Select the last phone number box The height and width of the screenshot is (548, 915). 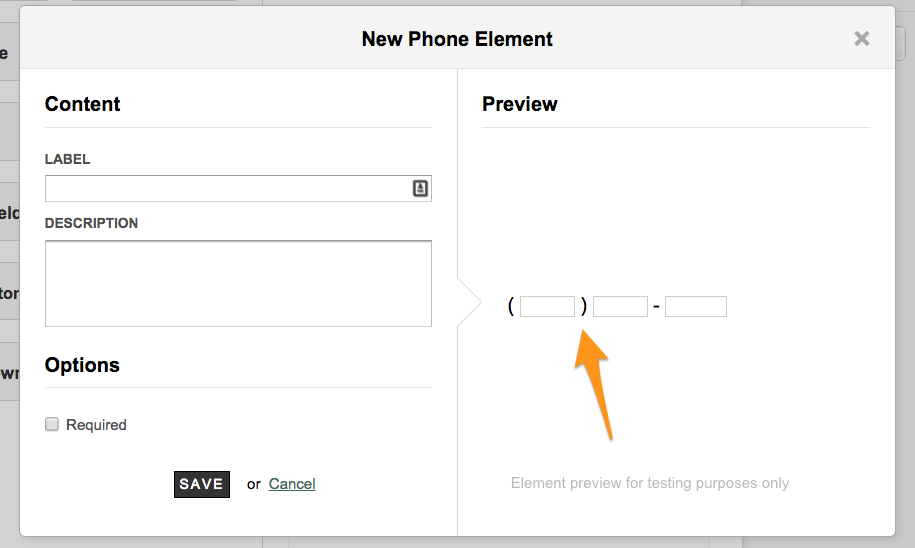click(x=696, y=306)
